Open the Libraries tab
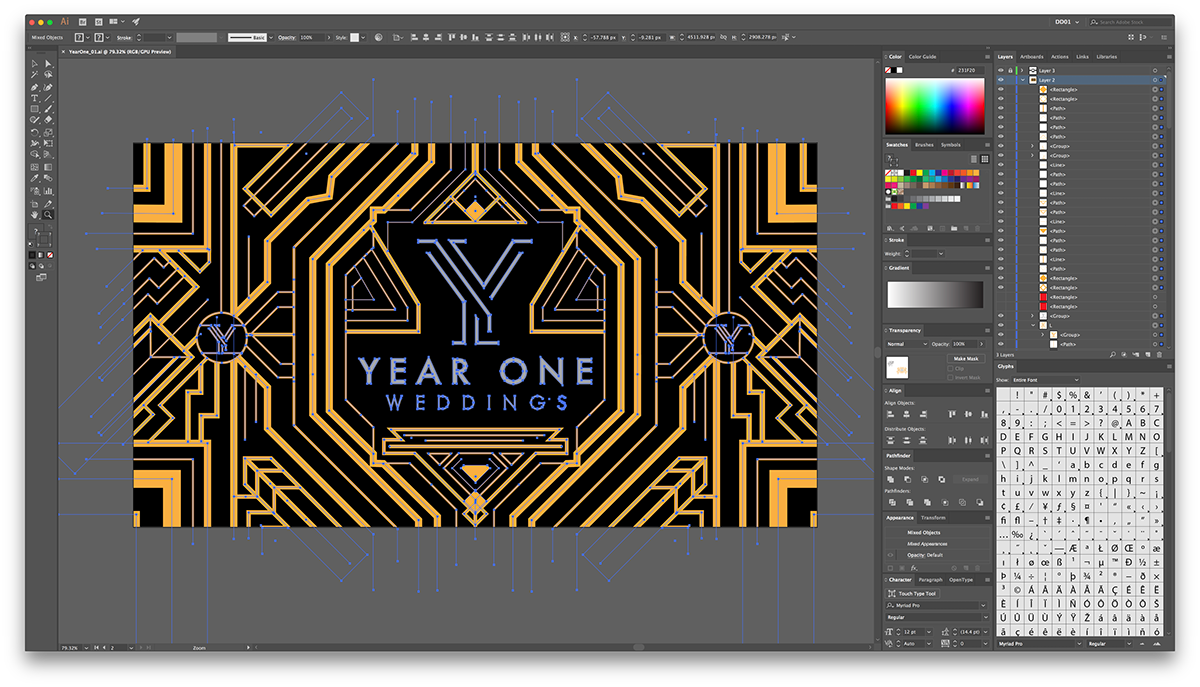 tap(1106, 57)
